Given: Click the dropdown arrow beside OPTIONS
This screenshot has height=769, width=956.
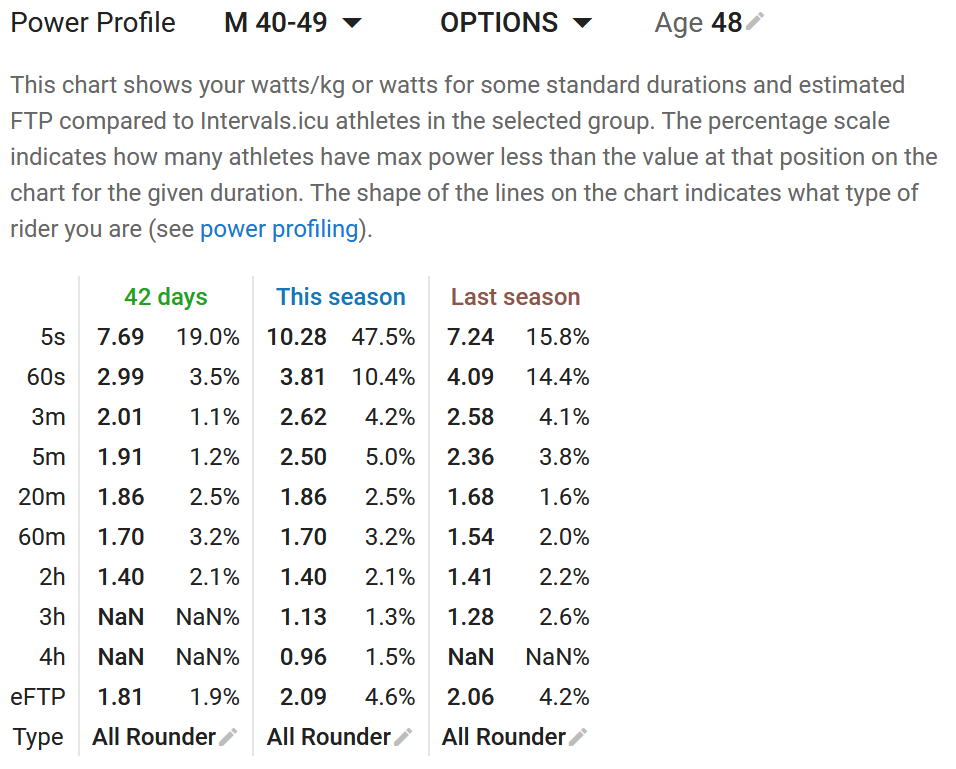Looking at the screenshot, I should (x=583, y=23).
